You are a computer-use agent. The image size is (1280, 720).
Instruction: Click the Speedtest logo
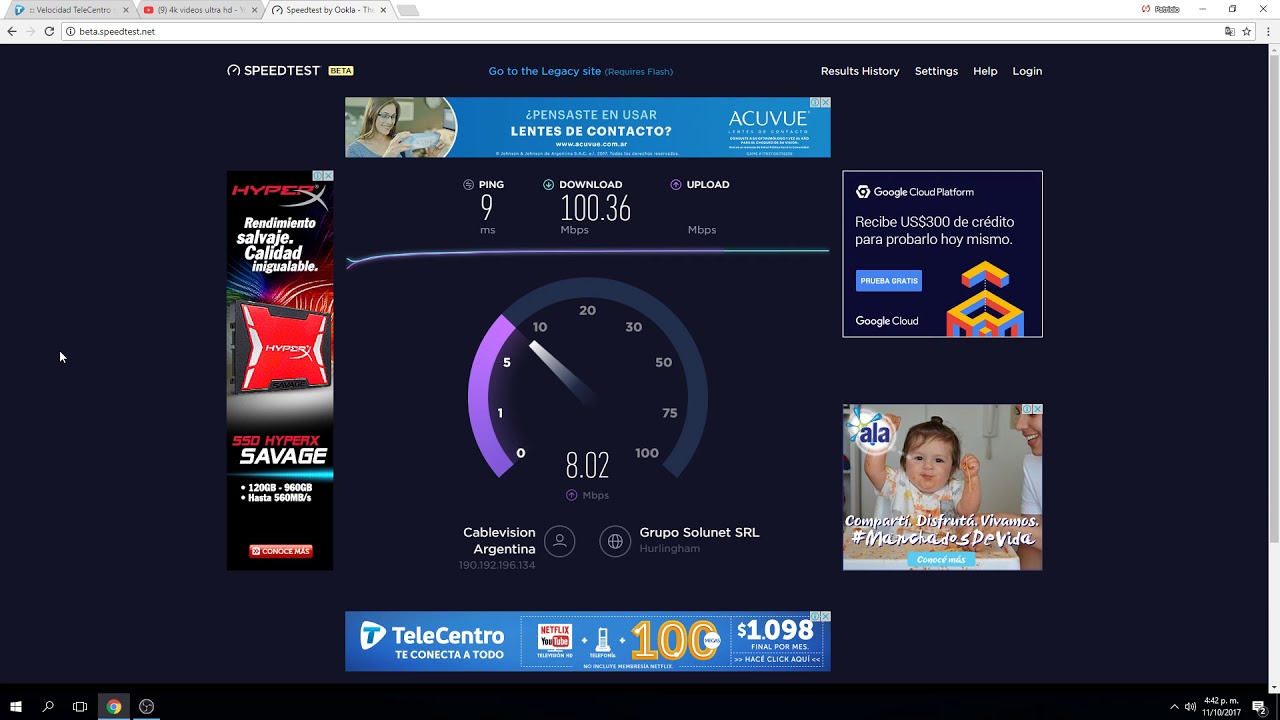pyautogui.click(x=273, y=71)
